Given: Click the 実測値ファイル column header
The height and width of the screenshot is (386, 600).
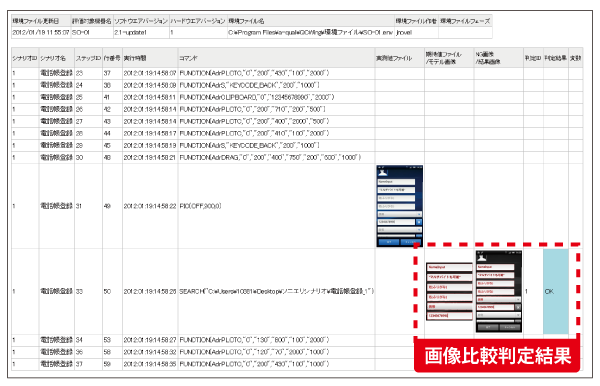Looking at the screenshot, I should pyautogui.click(x=399, y=58).
